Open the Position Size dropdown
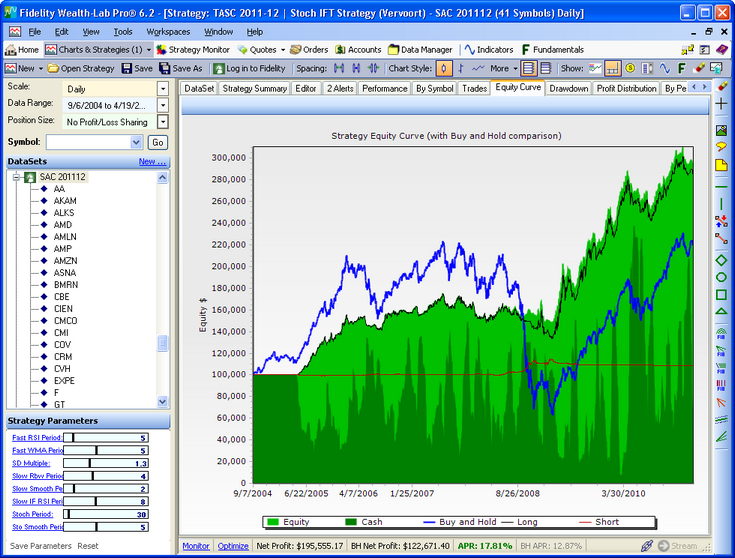Viewport: 735px width, 558px height. (x=163, y=121)
